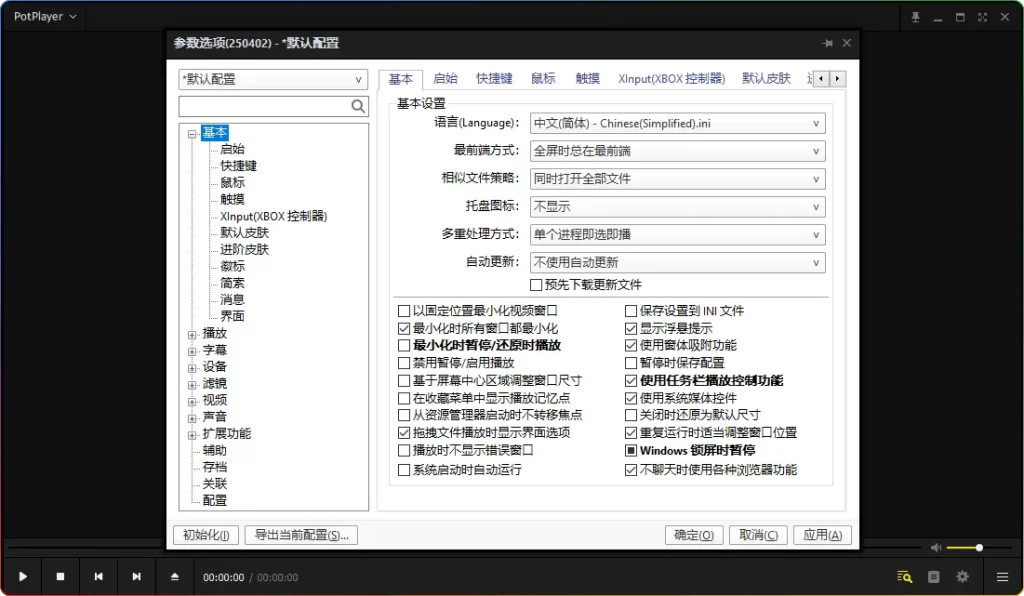Check 保存设置到 INI 文件
The width and height of the screenshot is (1024, 596).
(x=631, y=311)
